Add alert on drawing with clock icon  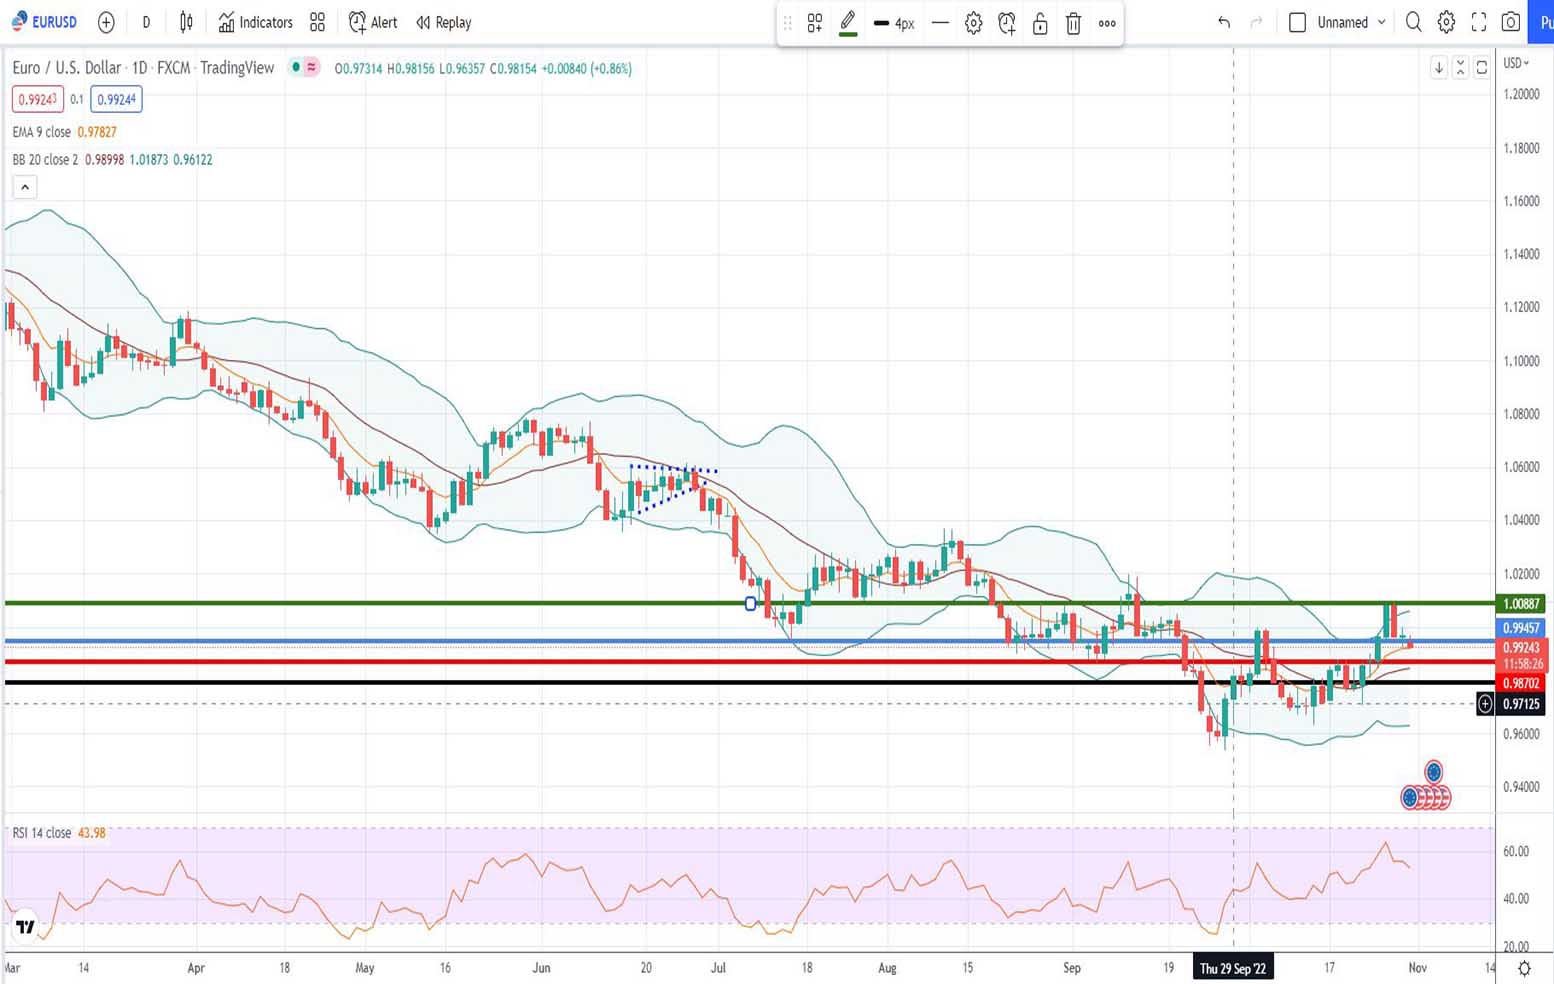1007,23
